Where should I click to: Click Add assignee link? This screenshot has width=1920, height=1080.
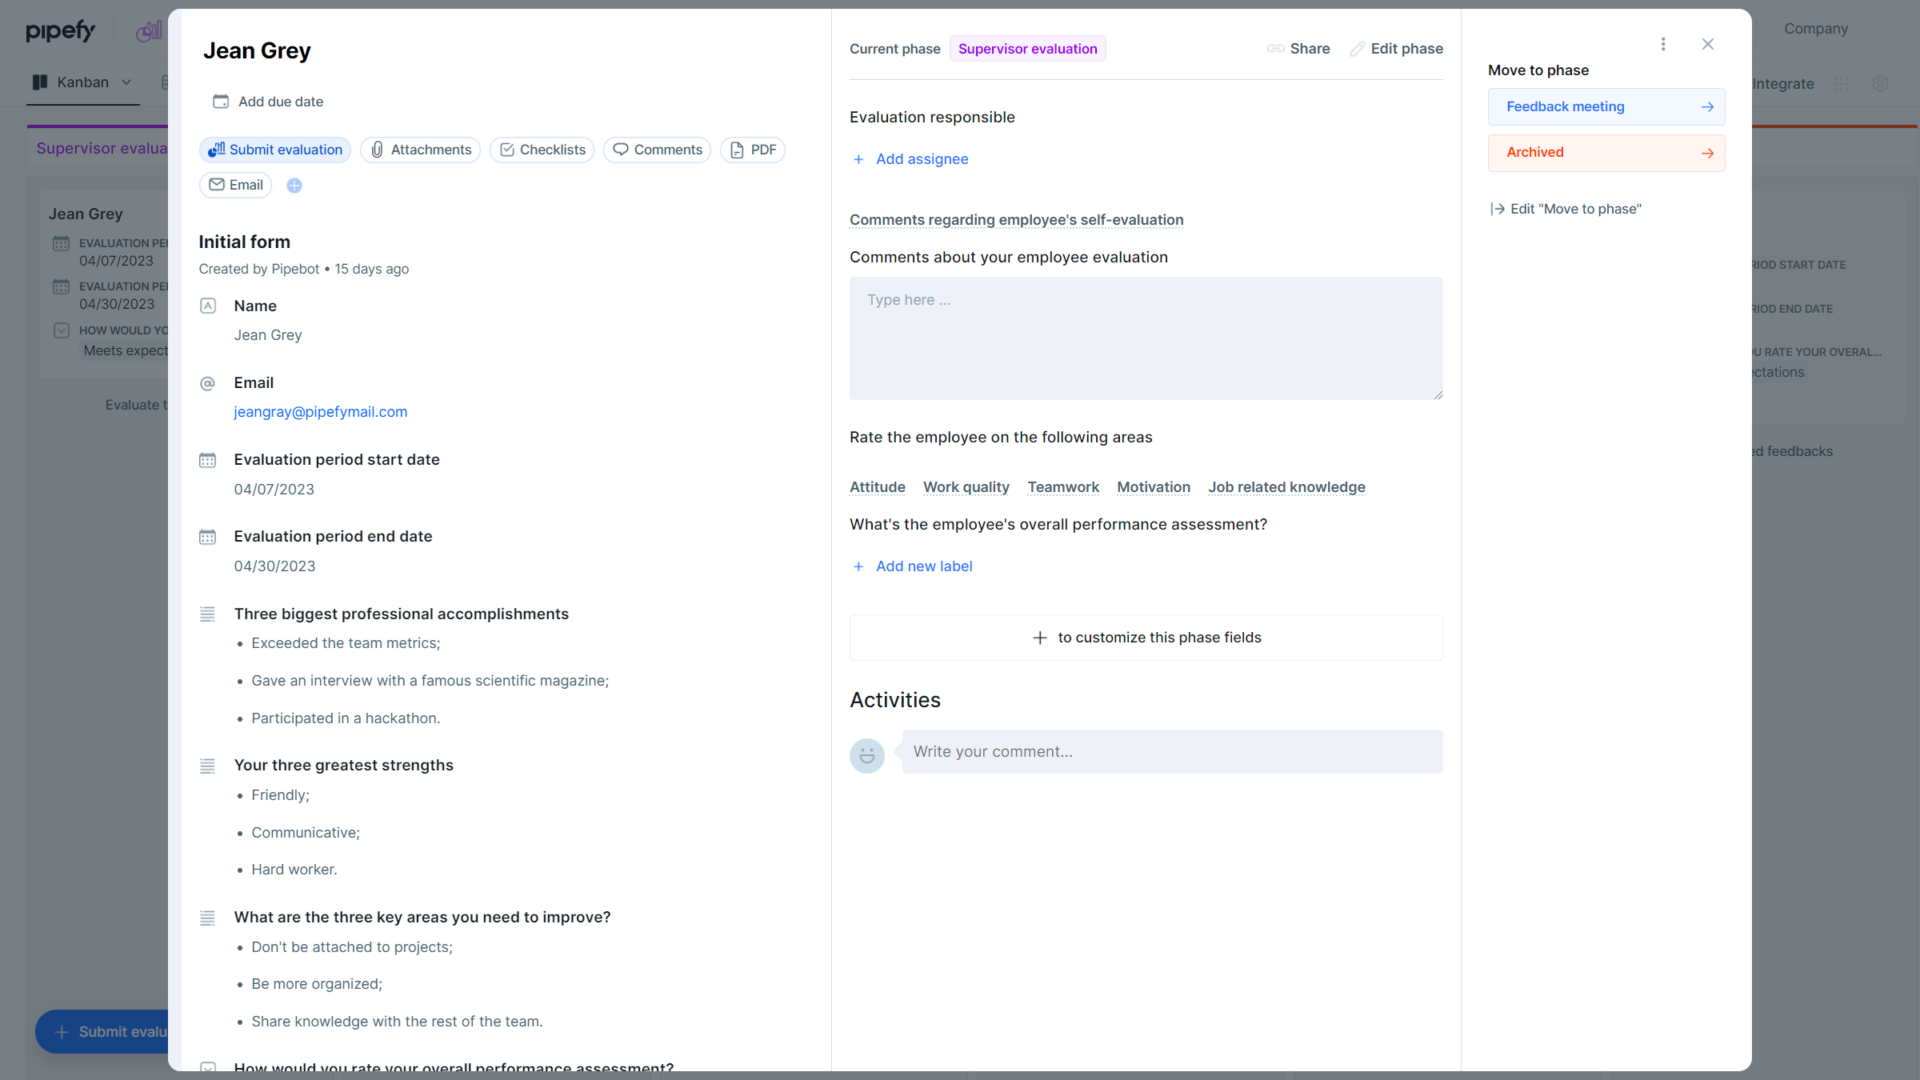click(x=922, y=159)
